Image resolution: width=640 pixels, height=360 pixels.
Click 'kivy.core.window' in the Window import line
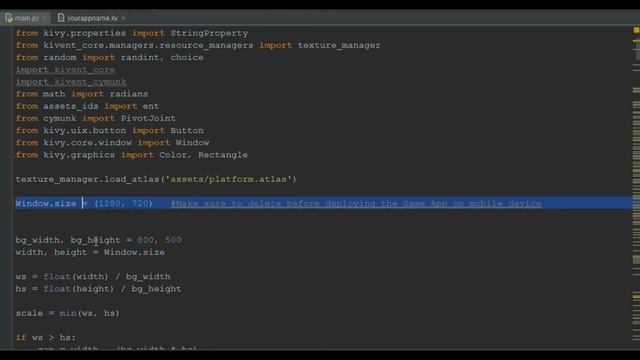[87, 143]
